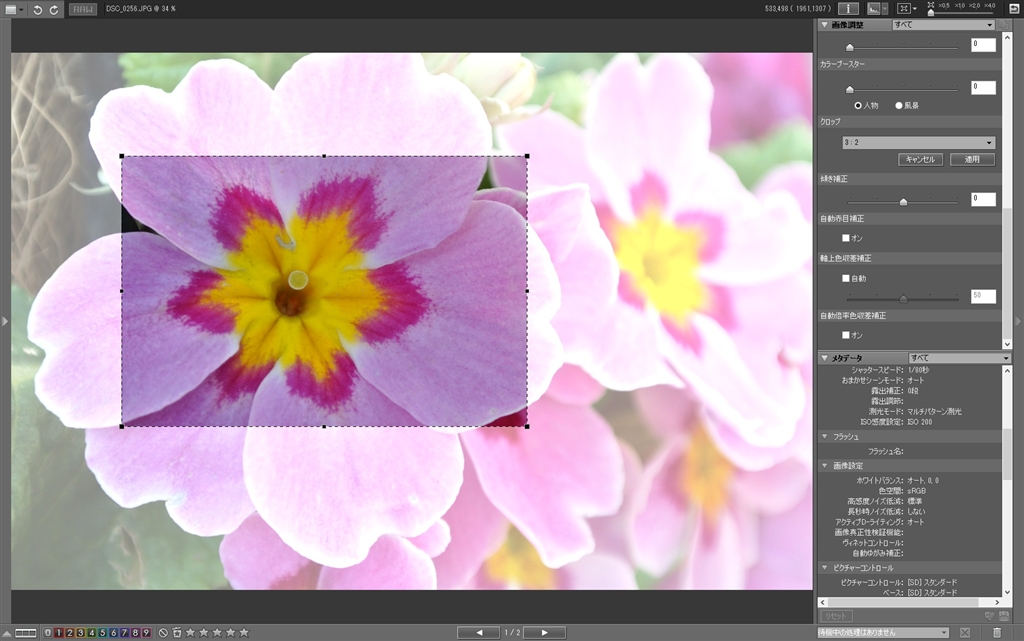The image size is (1024, 641).
Task: Click the キャンセル crop button
Action: tap(920, 159)
